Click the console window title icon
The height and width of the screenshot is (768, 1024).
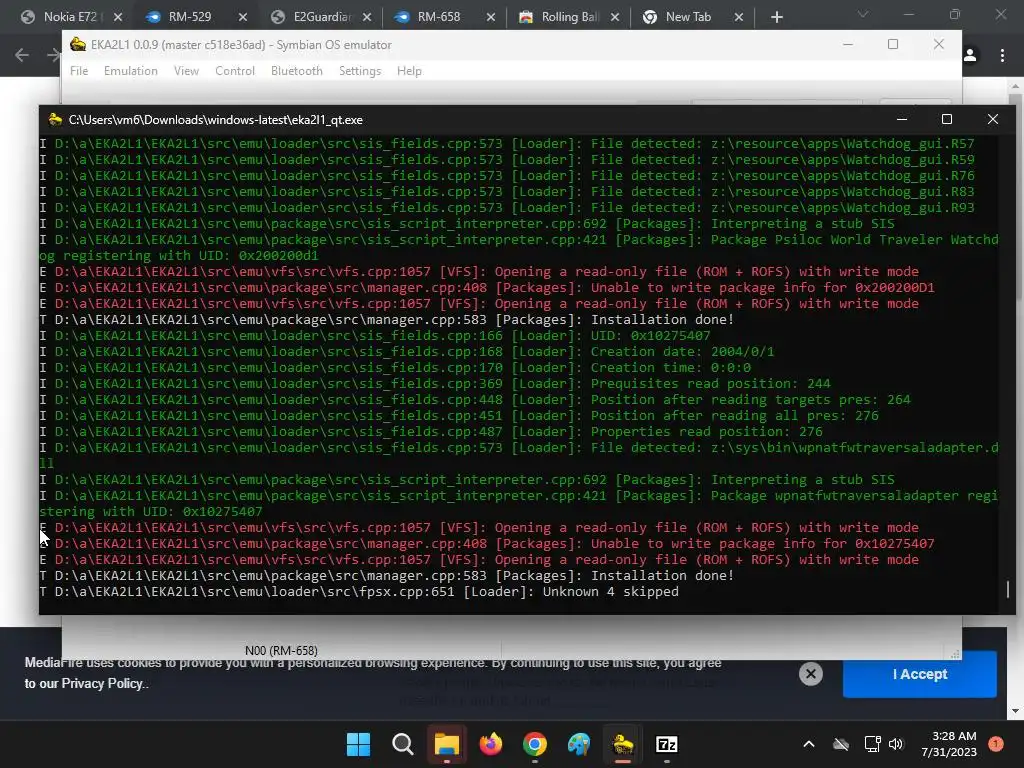55,120
